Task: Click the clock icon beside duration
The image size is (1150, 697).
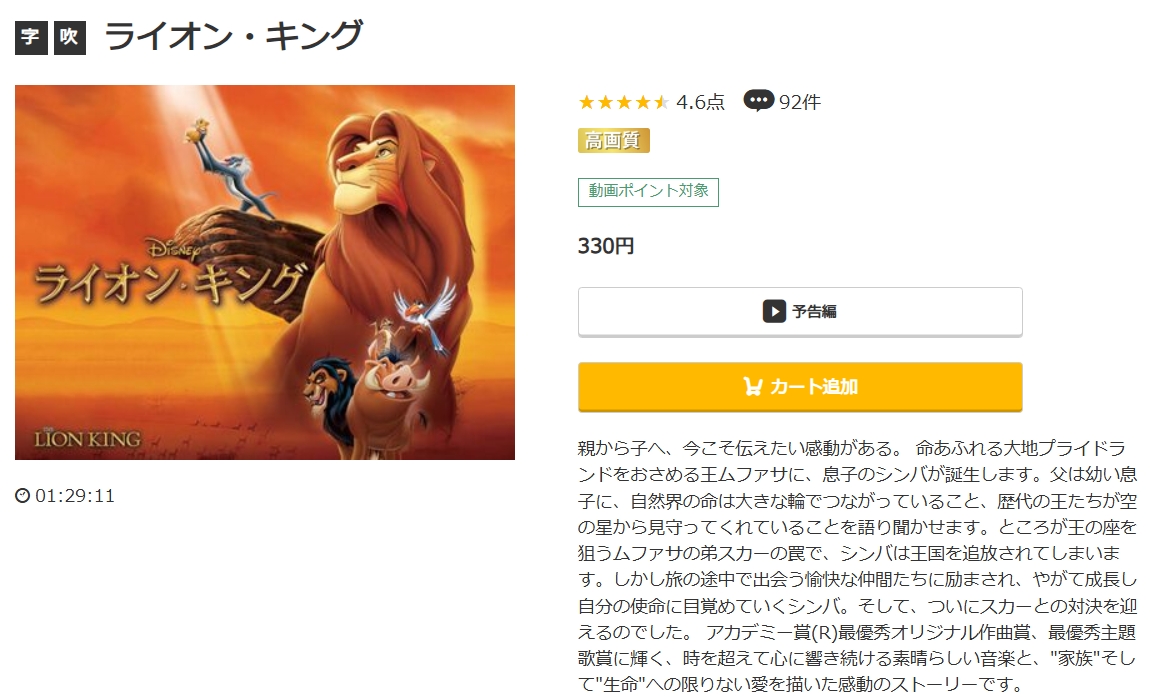Action: [x=23, y=496]
